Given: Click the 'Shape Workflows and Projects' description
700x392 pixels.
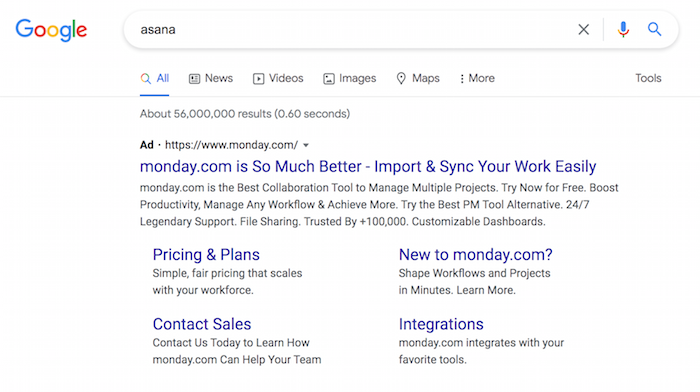Looking at the screenshot, I should [475, 273].
